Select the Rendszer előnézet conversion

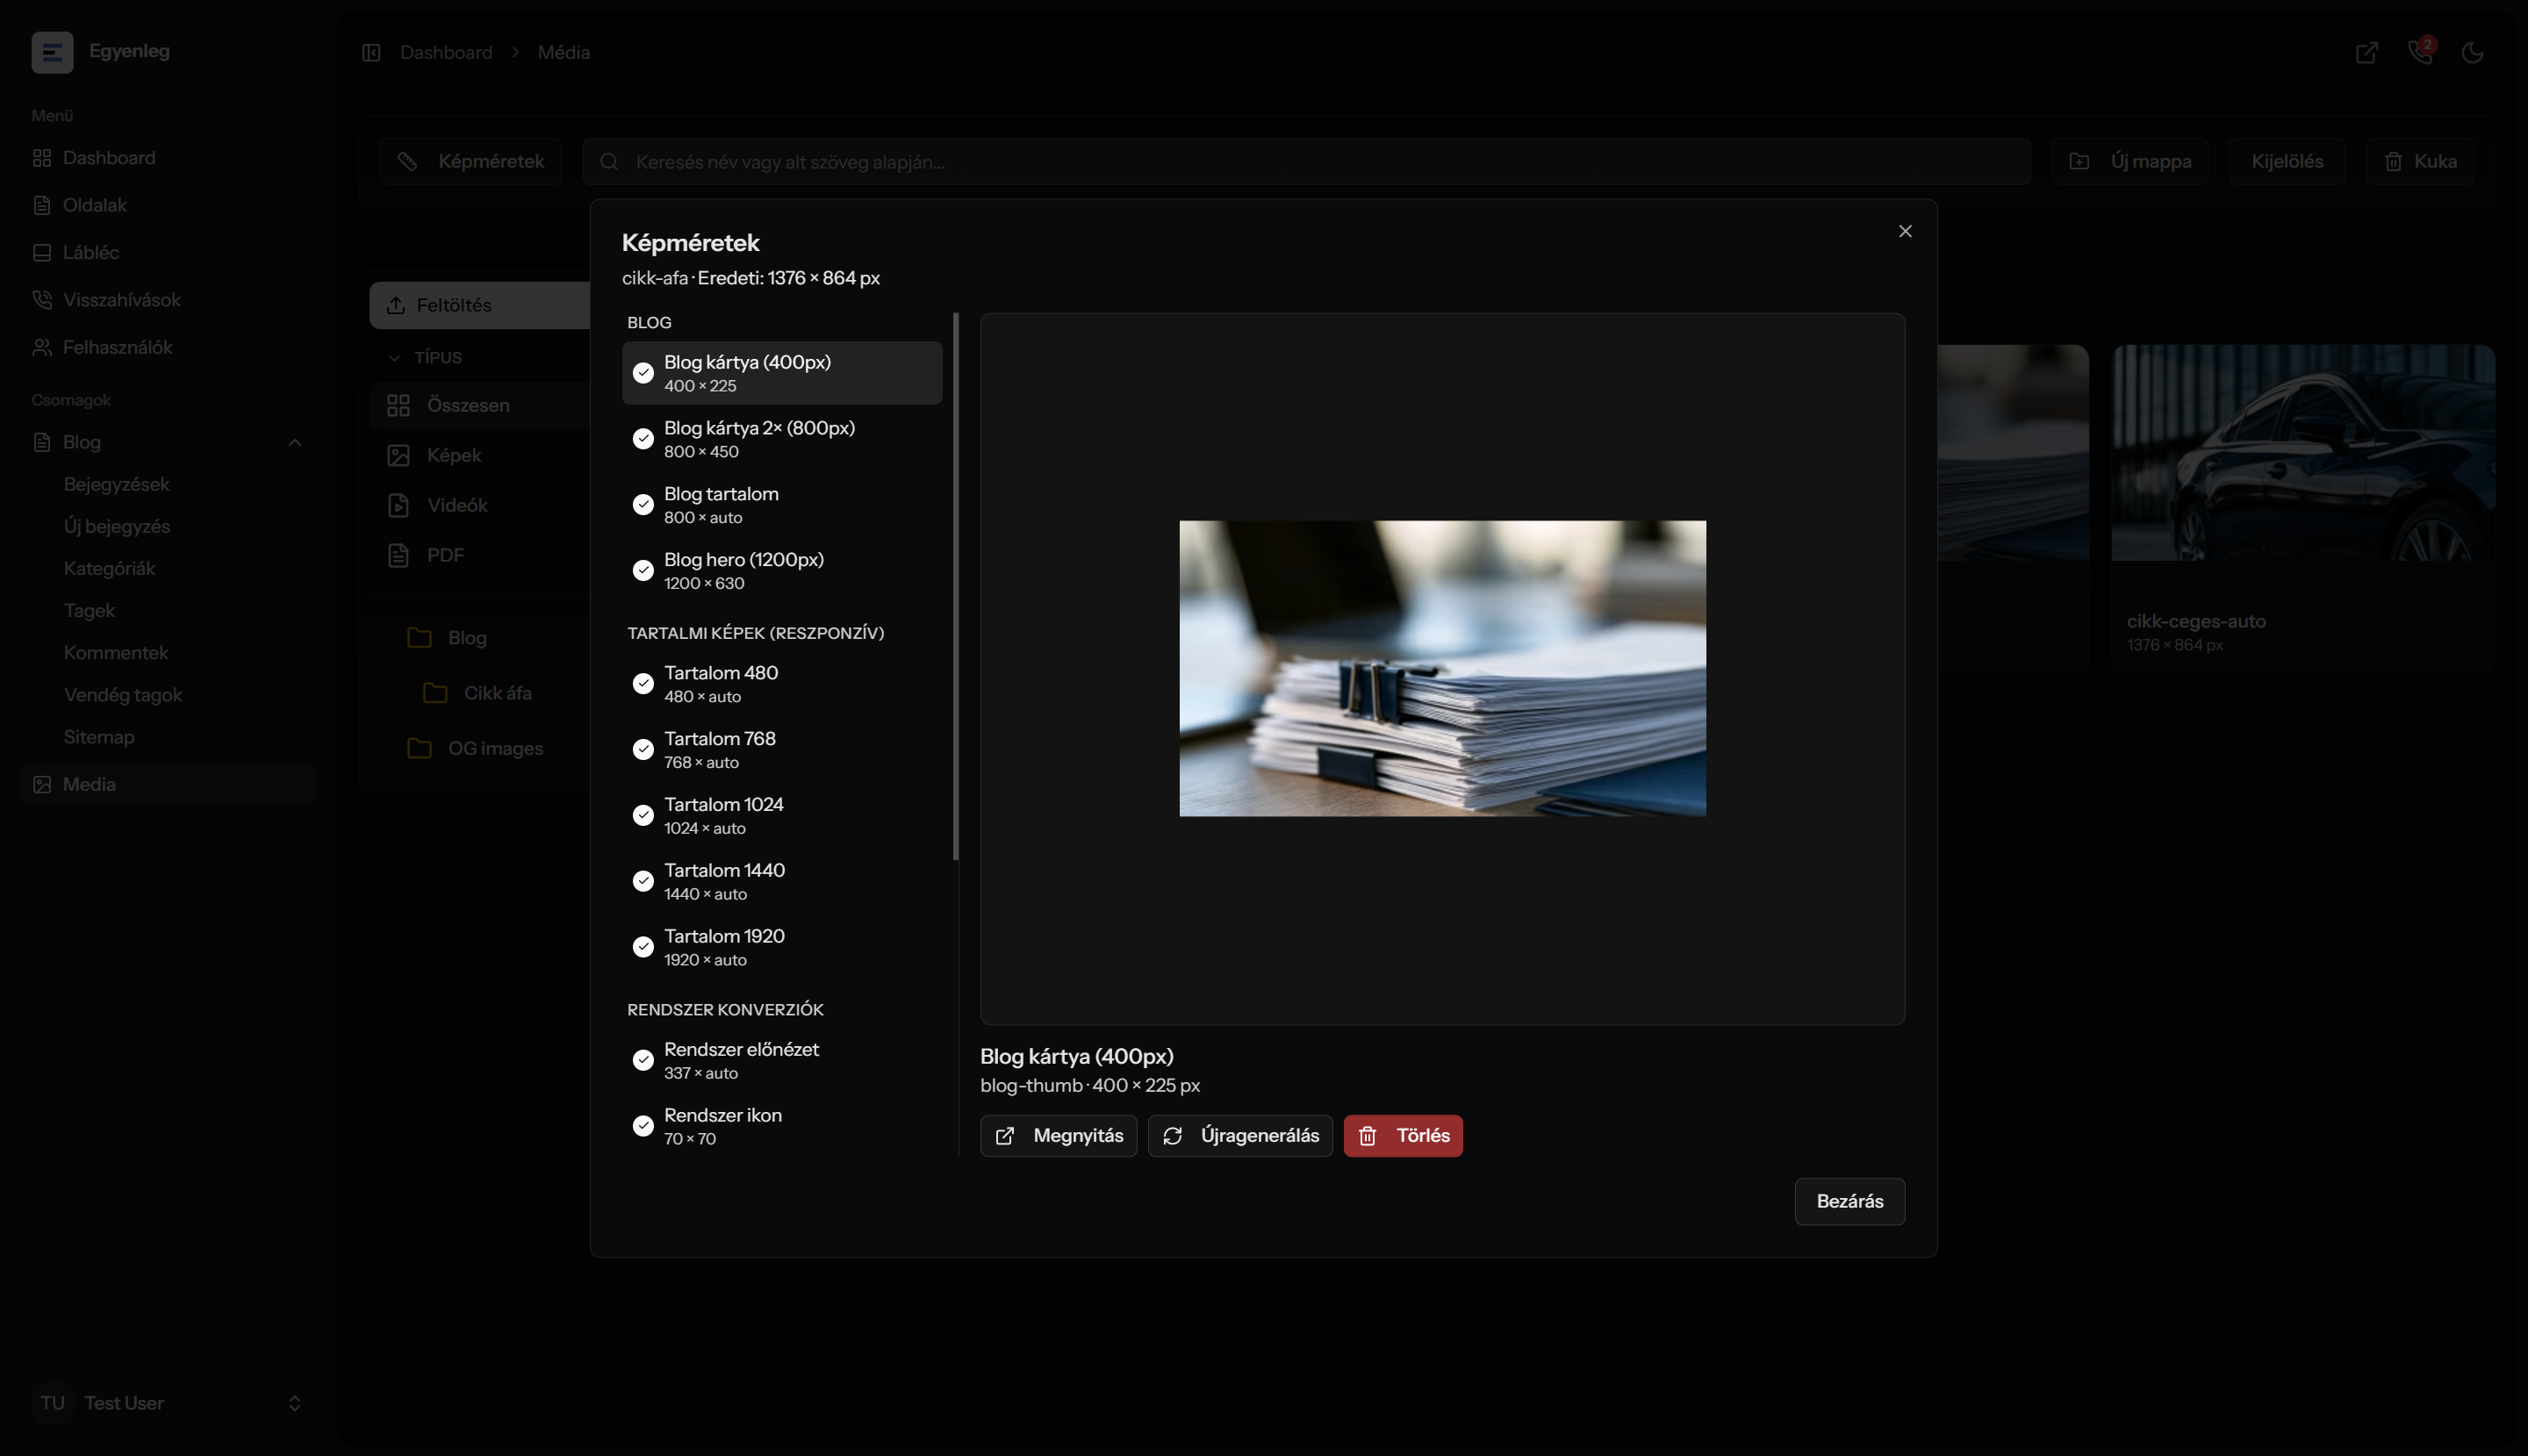(782, 1061)
